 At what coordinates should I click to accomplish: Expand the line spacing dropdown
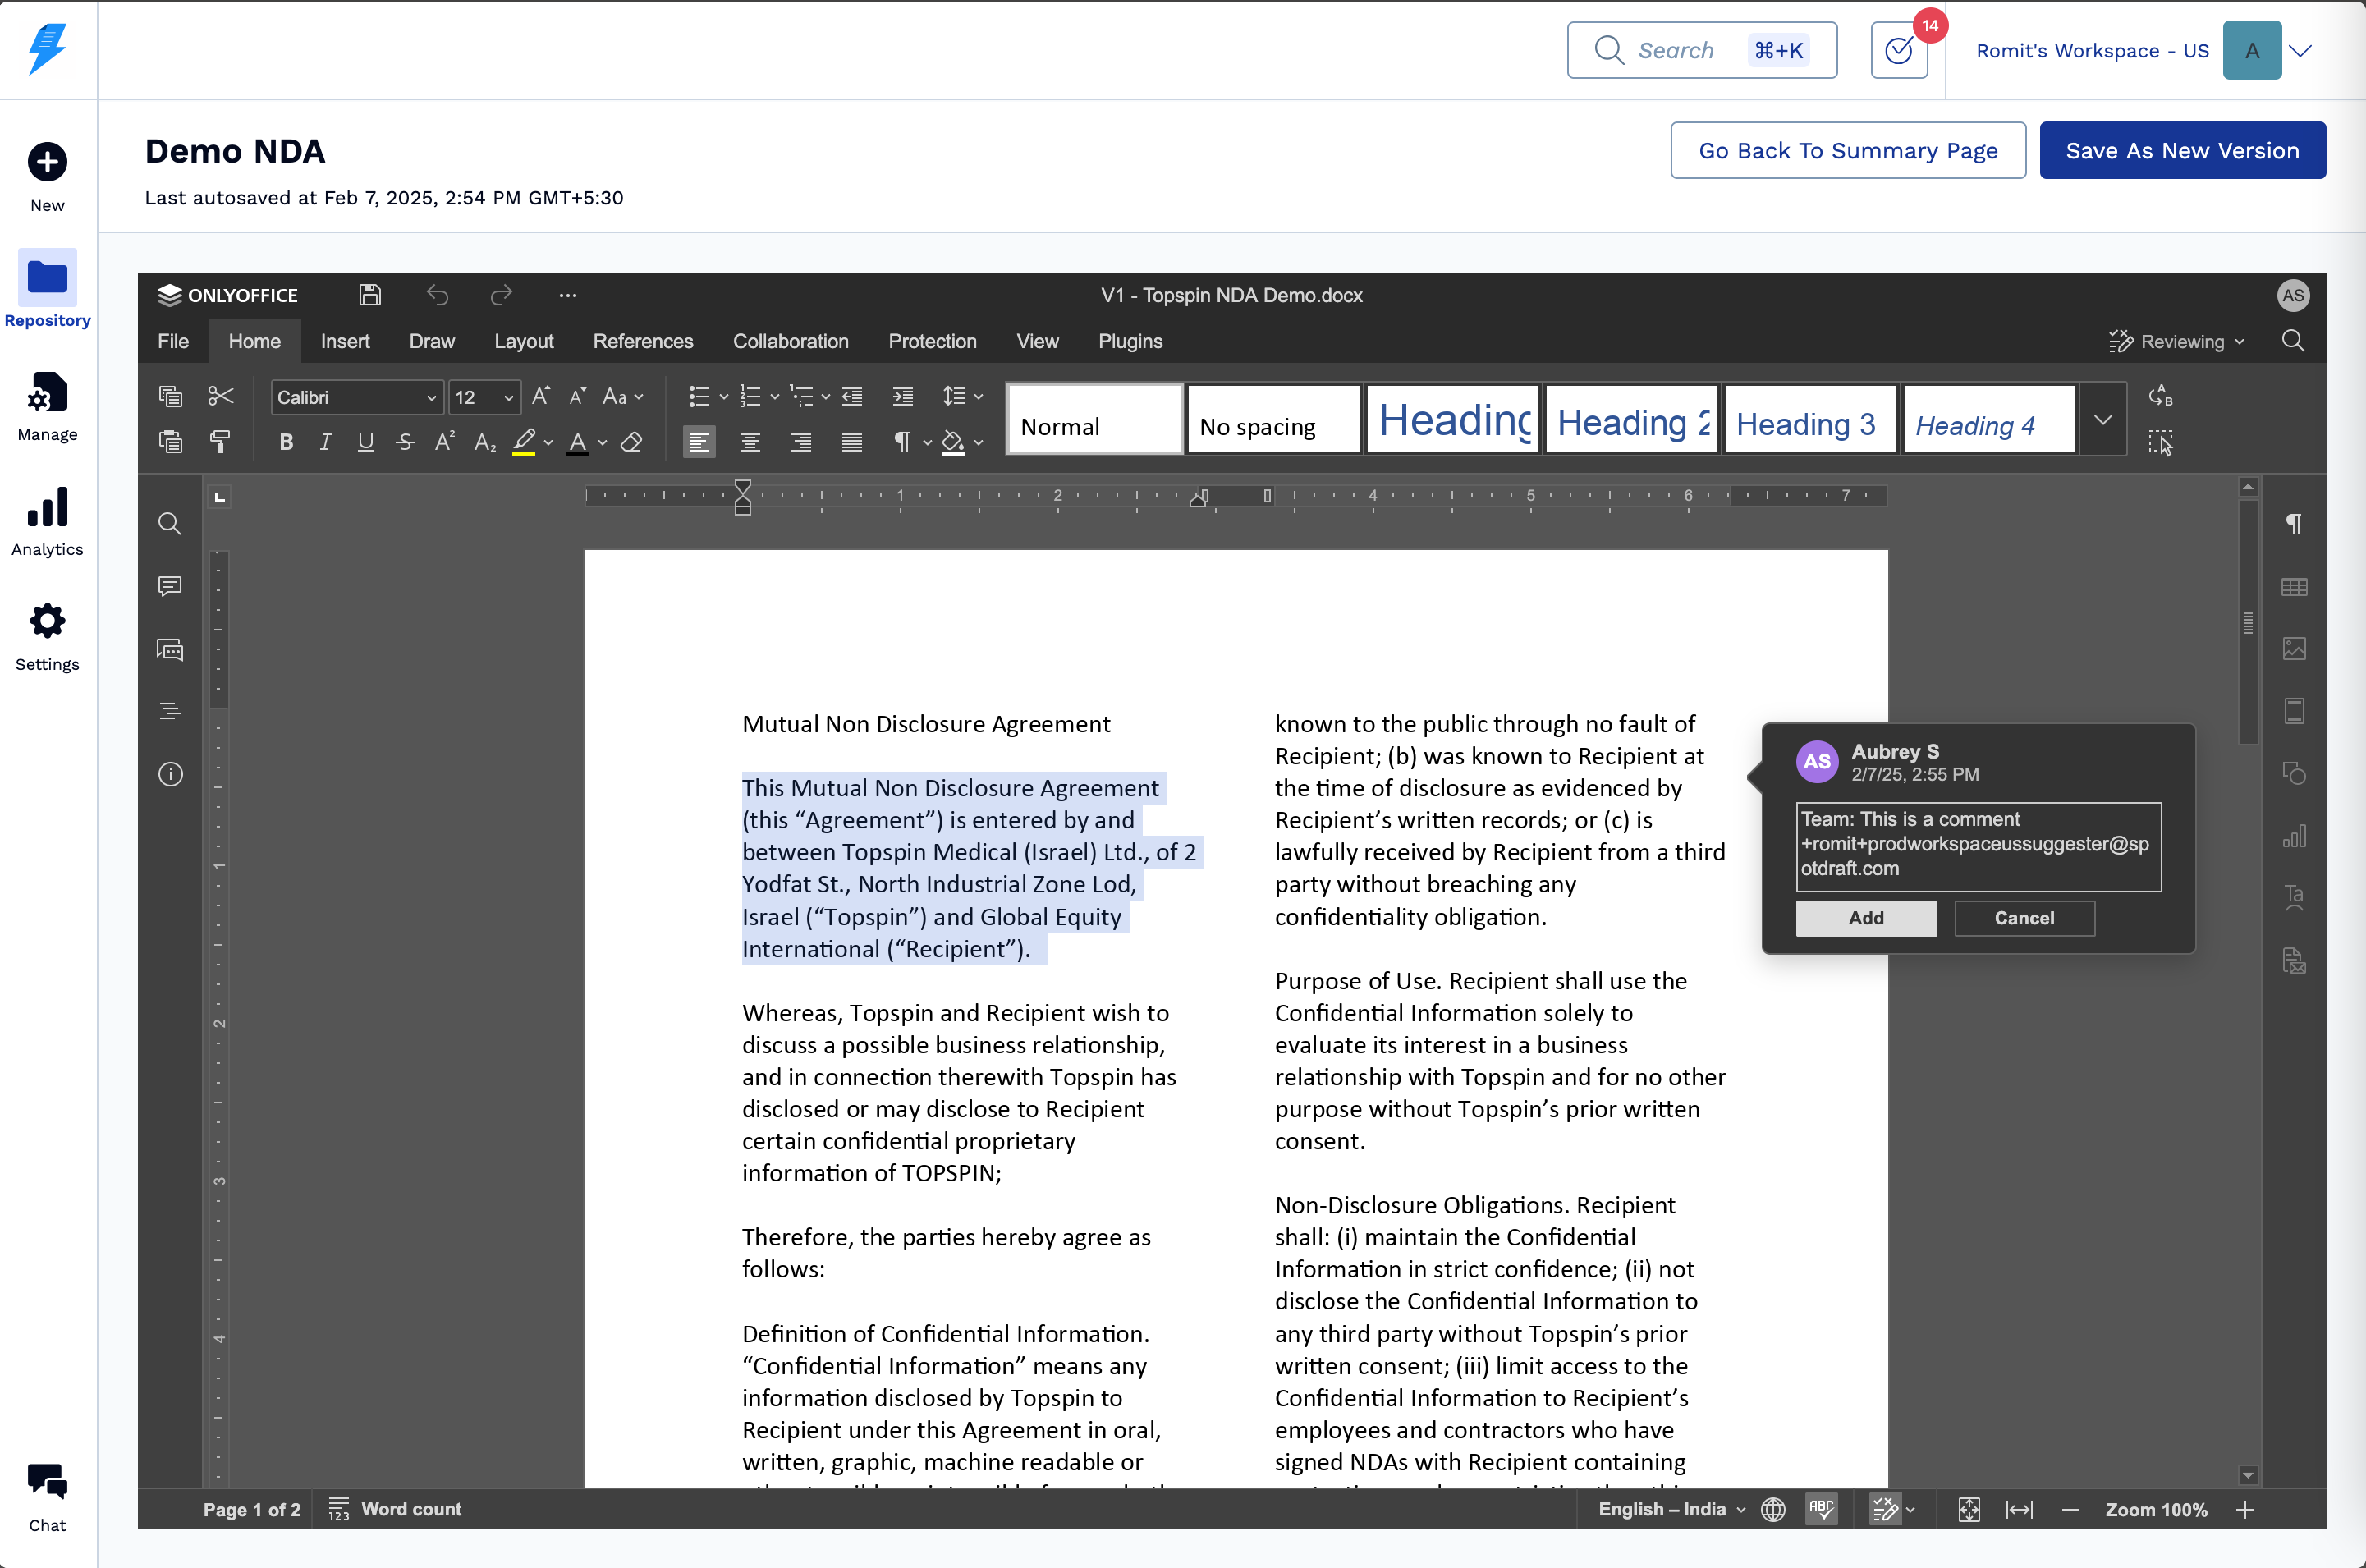(978, 397)
